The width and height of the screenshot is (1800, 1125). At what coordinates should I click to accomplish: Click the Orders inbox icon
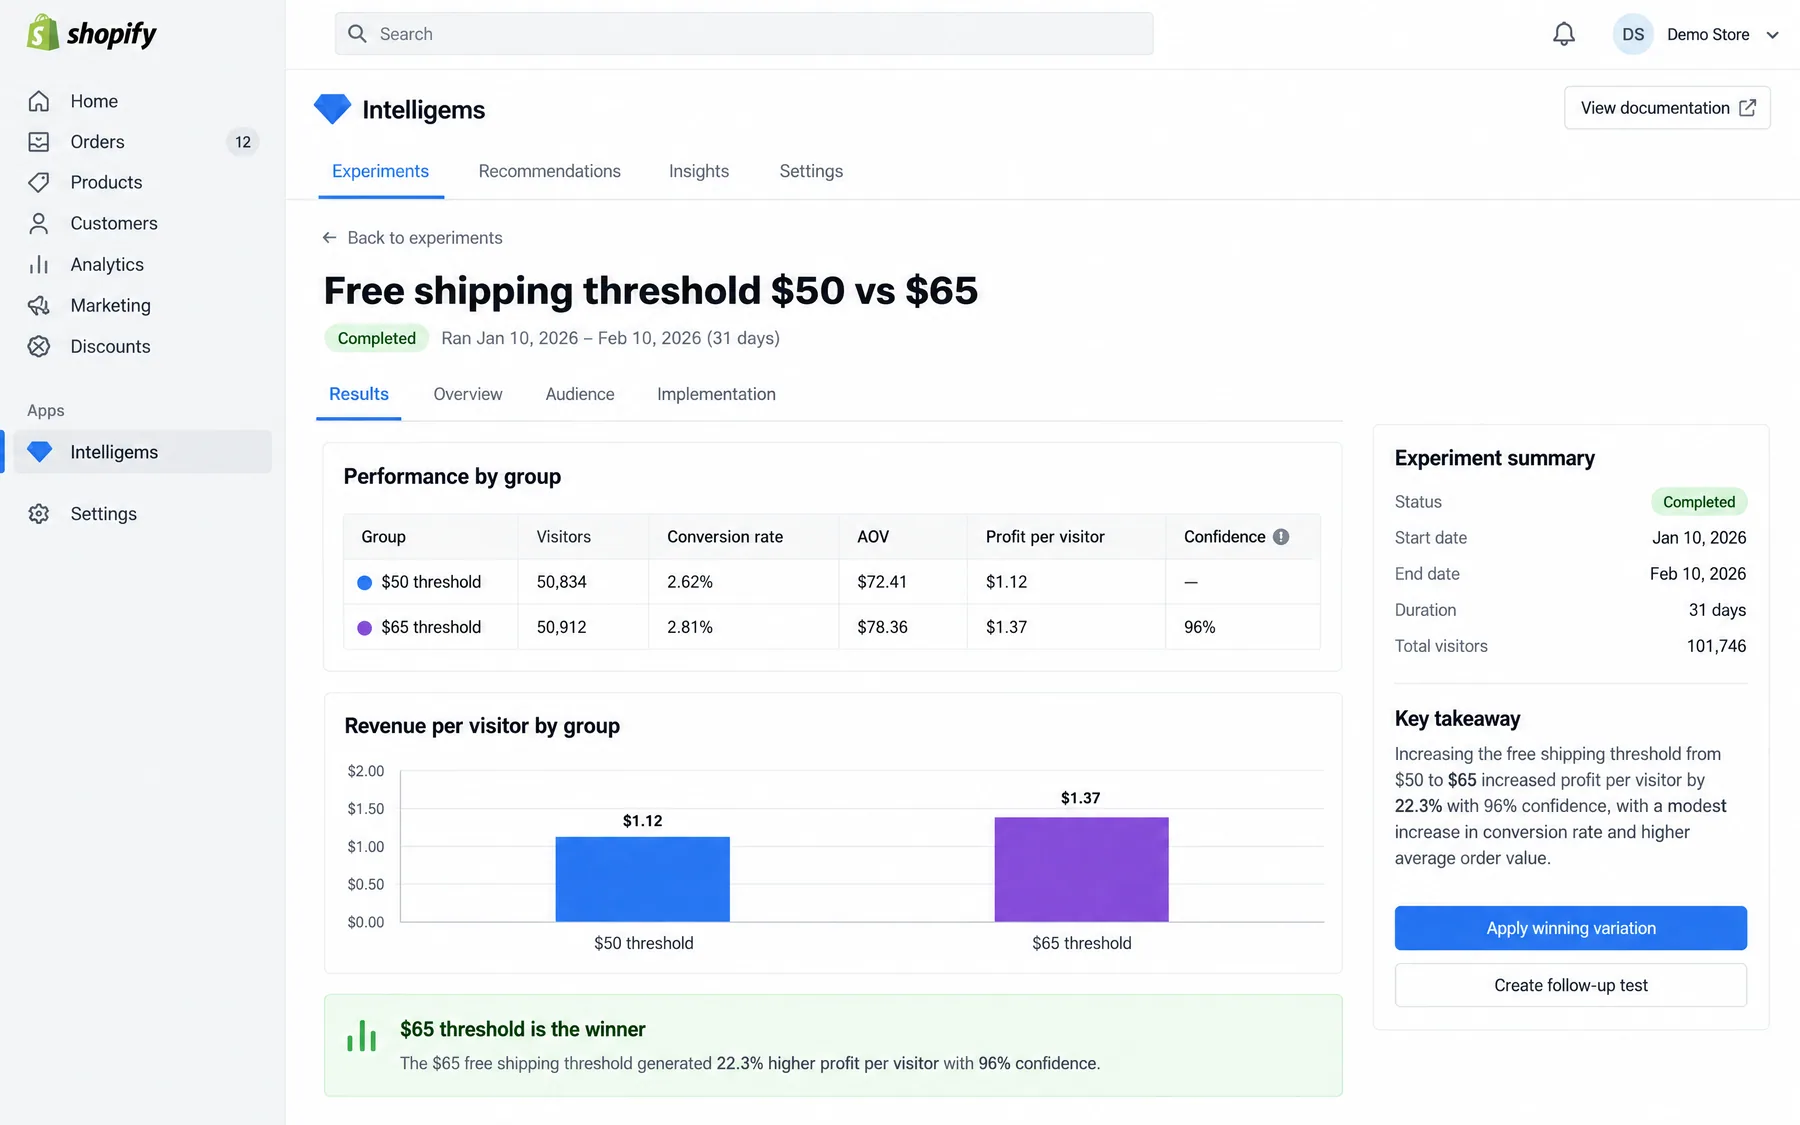pos(39,142)
